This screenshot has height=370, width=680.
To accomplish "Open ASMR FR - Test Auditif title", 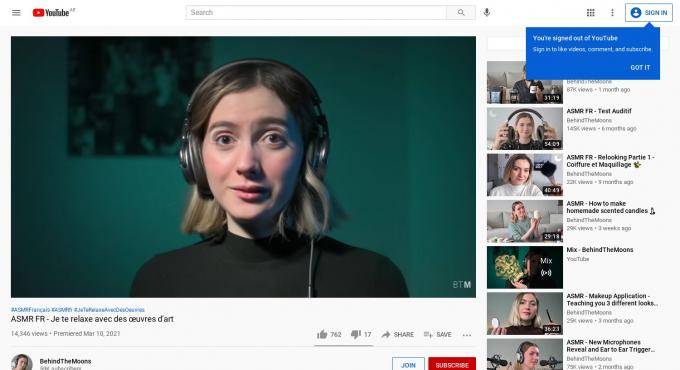I will point(599,111).
